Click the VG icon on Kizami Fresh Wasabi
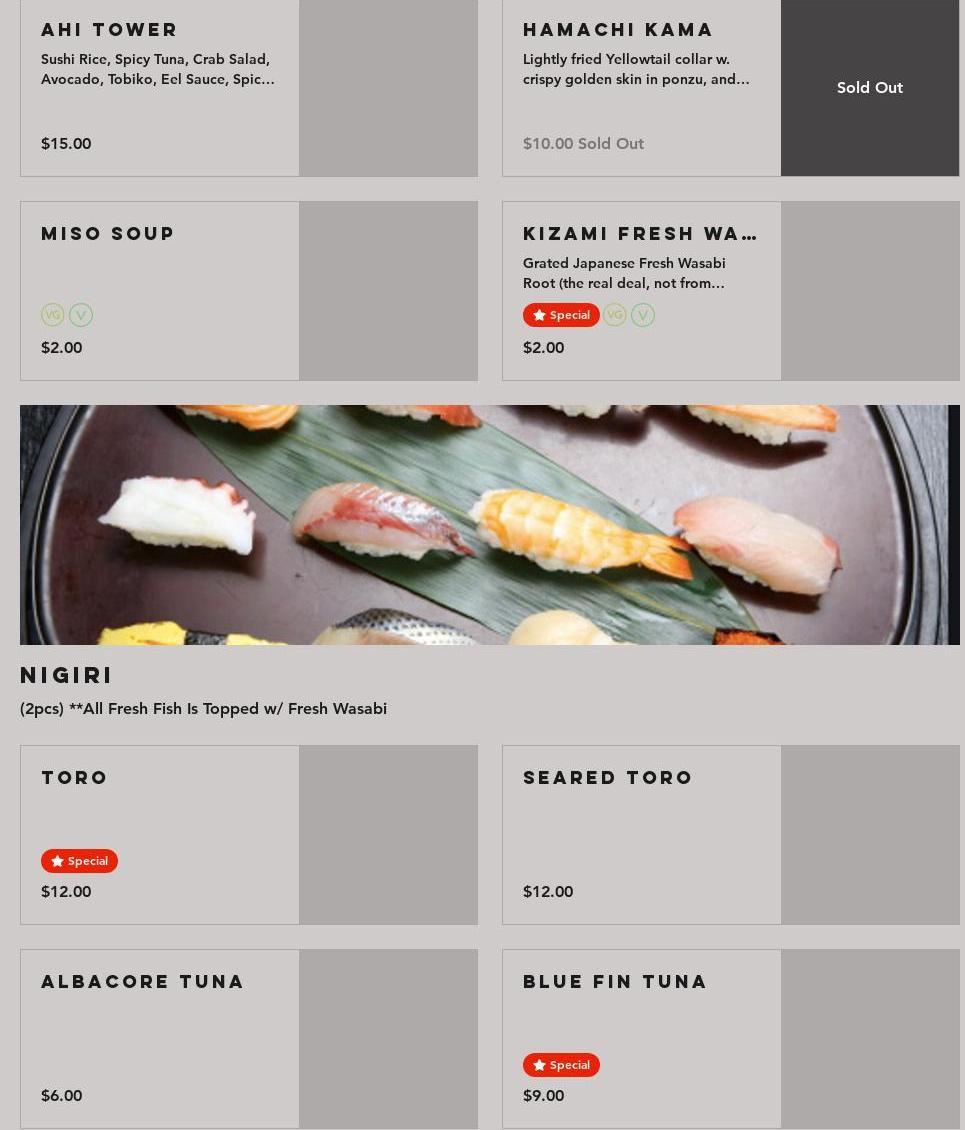This screenshot has width=965, height=1130. tap(614, 315)
